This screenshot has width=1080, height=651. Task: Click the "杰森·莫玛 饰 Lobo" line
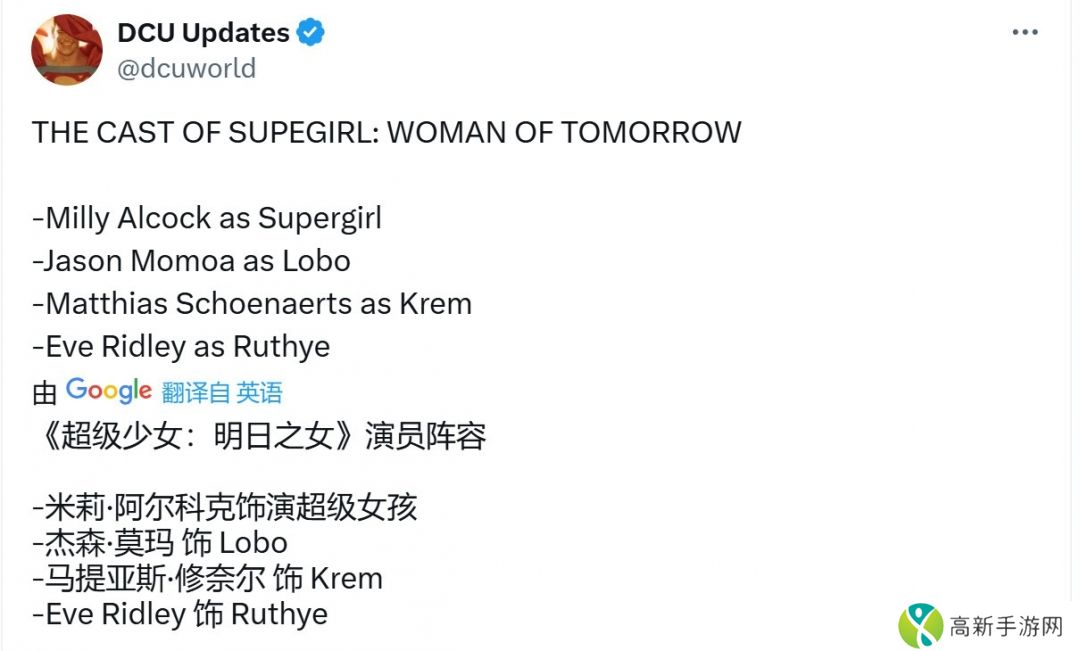pos(160,543)
